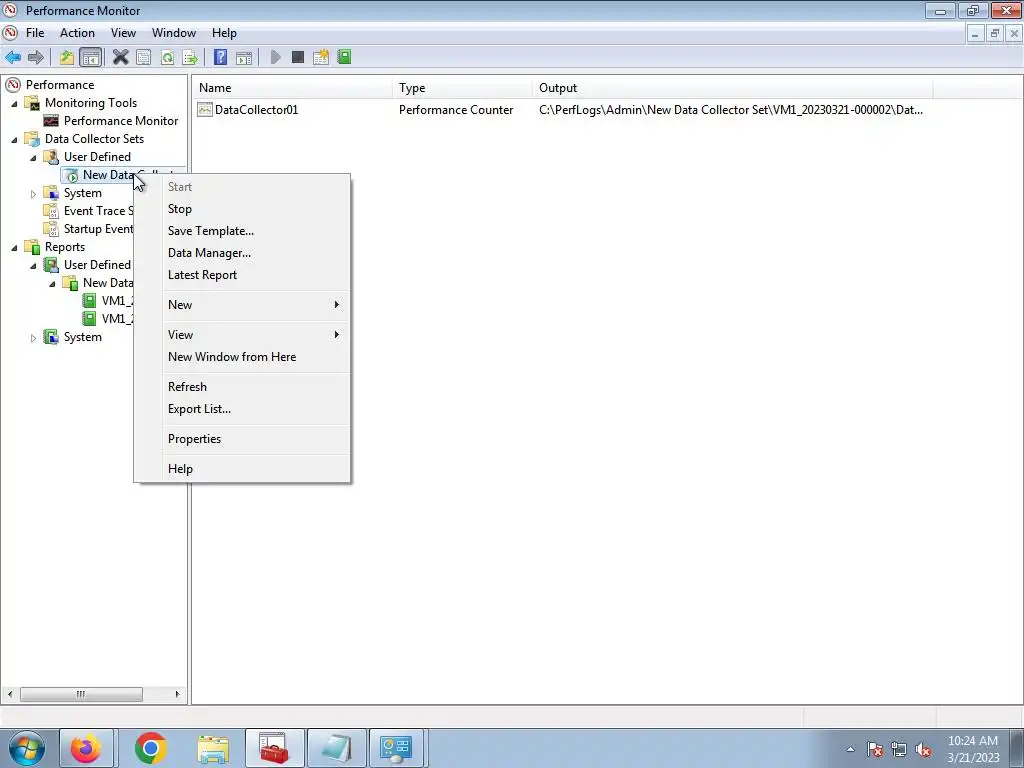This screenshot has height=768, width=1024.
Task: Click the Back arrow toolbar icon
Action: [13, 57]
